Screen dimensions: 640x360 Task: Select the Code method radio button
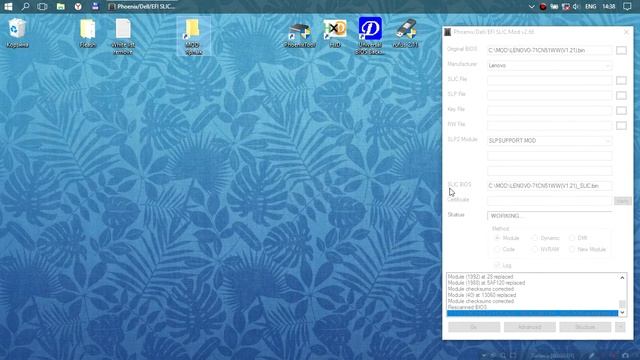pos(497,249)
